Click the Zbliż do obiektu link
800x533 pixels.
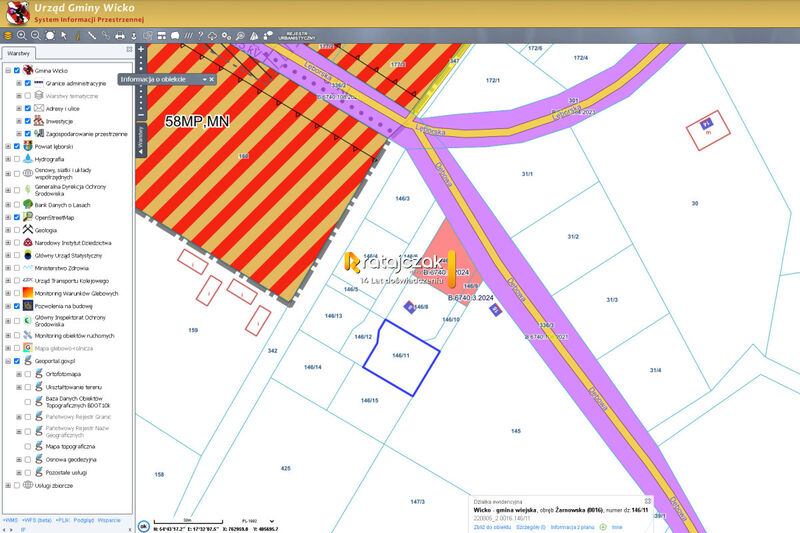point(492,527)
